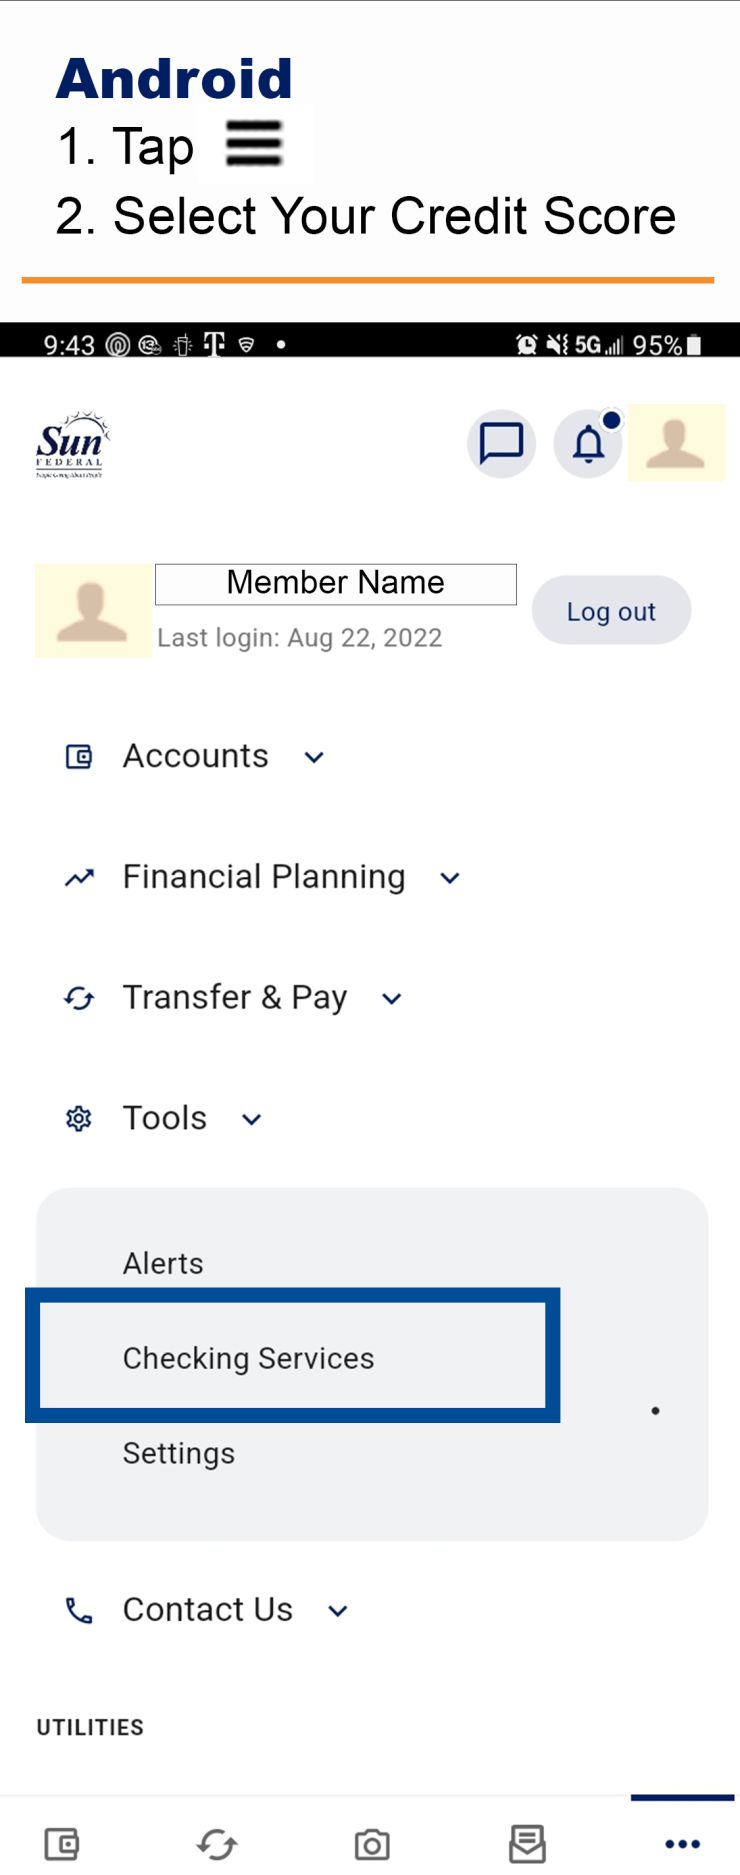This screenshot has width=740, height=1875.
Task: Tap the profile avatar in header
Action: click(676, 443)
